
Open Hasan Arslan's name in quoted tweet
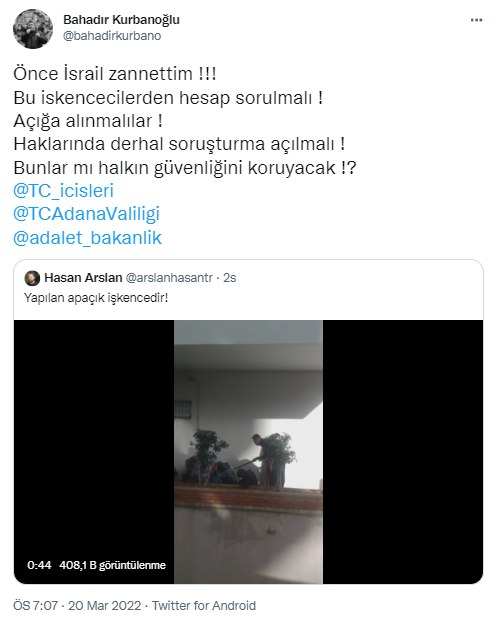(x=83, y=278)
